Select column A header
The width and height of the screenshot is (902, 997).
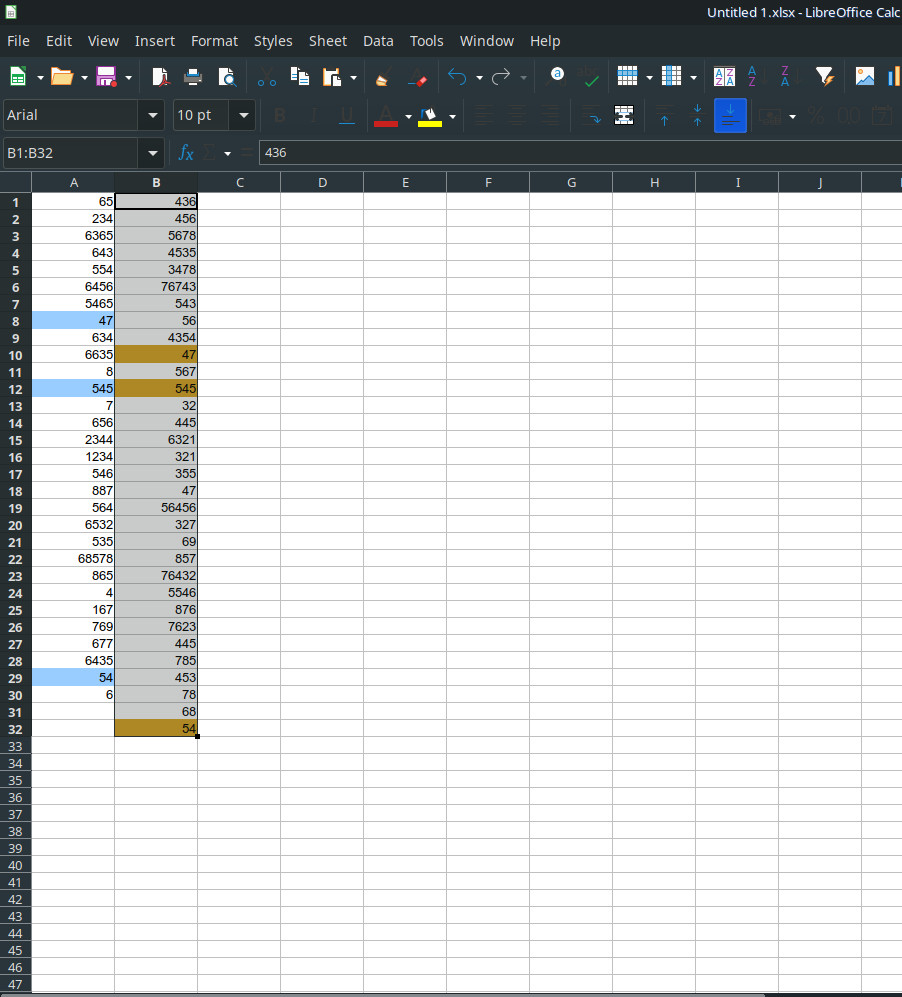[73, 182]
